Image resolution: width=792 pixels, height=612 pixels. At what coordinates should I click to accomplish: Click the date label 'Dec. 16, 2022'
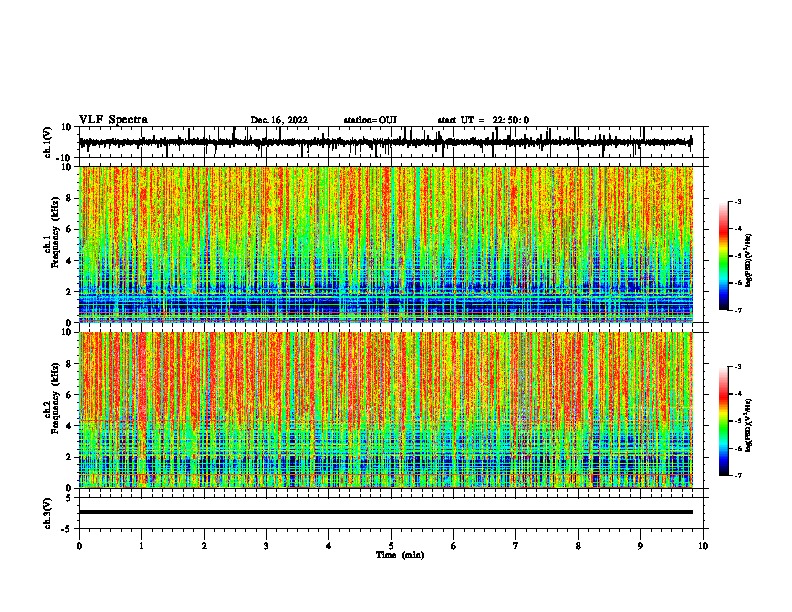click(279, 120)
